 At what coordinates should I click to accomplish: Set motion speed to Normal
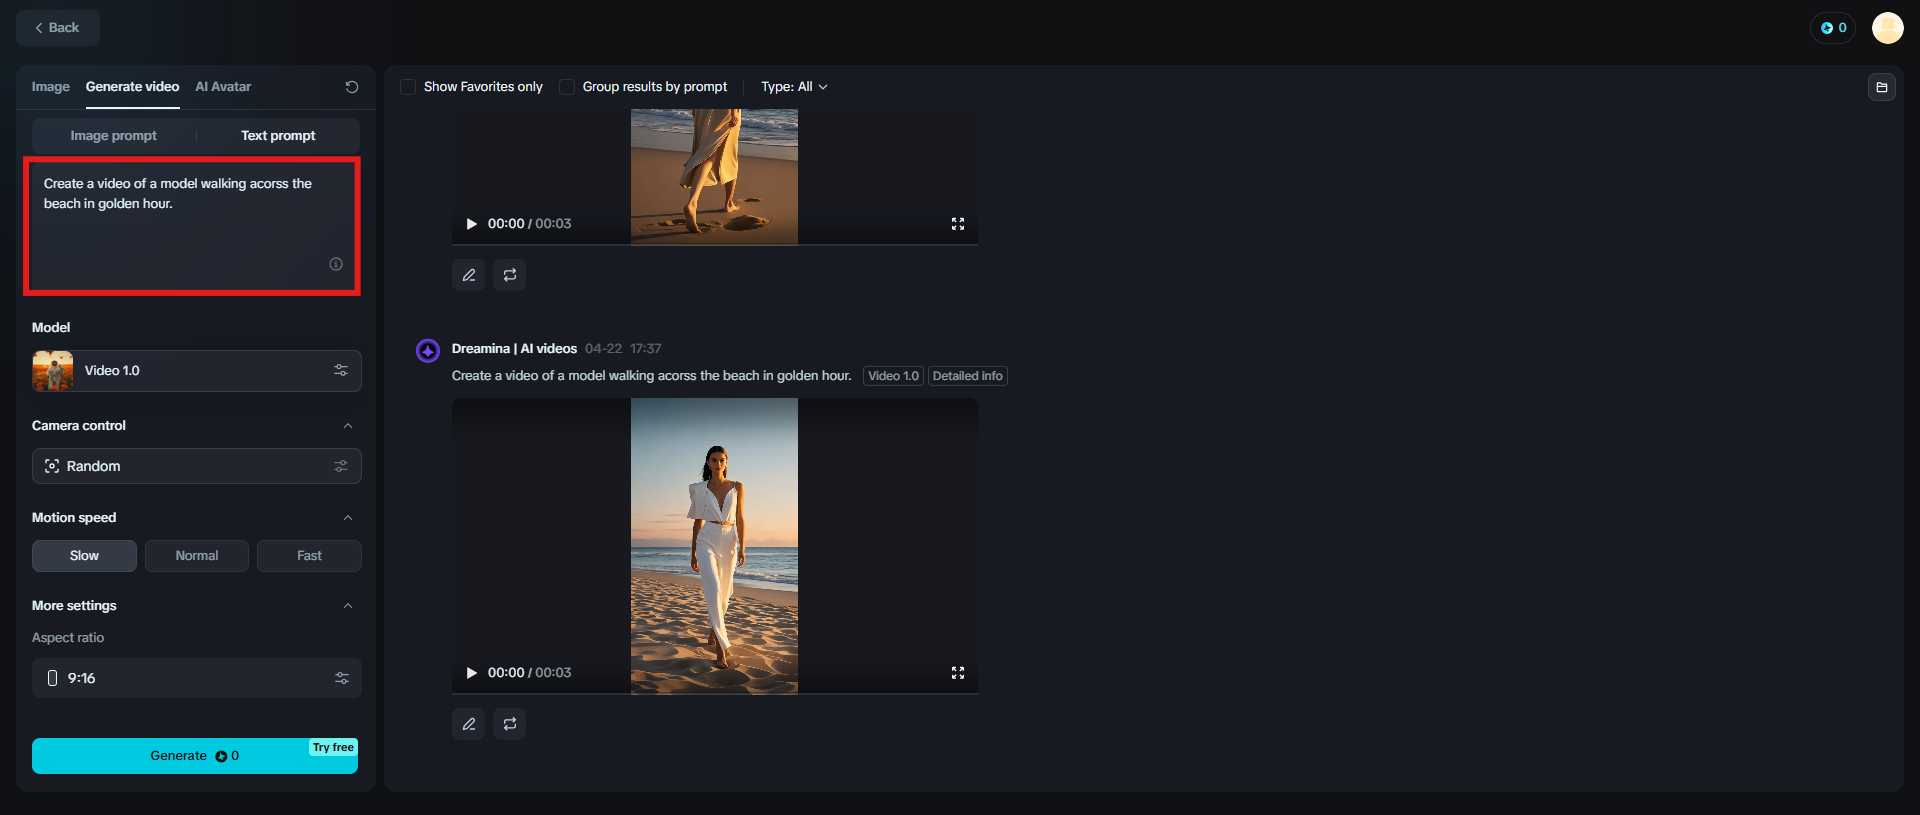pyautogui.click(x=197, y=556)
